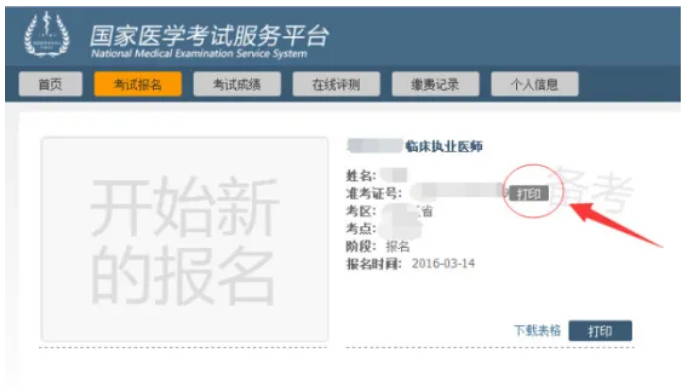Click the 考区 label
This screenshot has height=388, width=683.
[x=361, y=211]
